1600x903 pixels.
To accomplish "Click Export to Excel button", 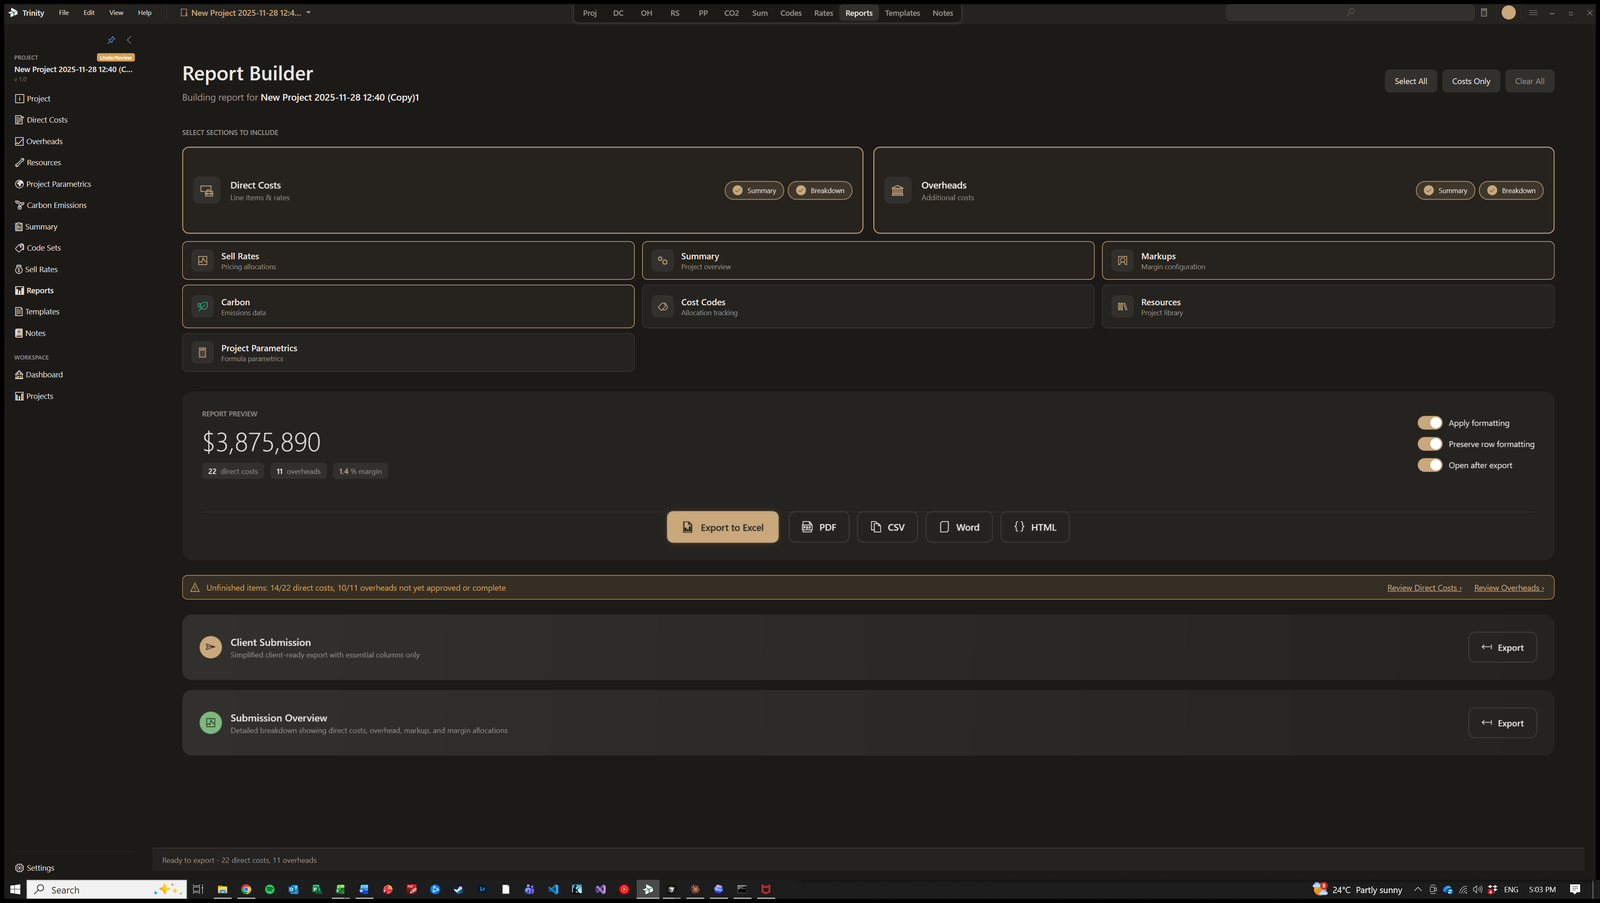I will click(723, 527).
